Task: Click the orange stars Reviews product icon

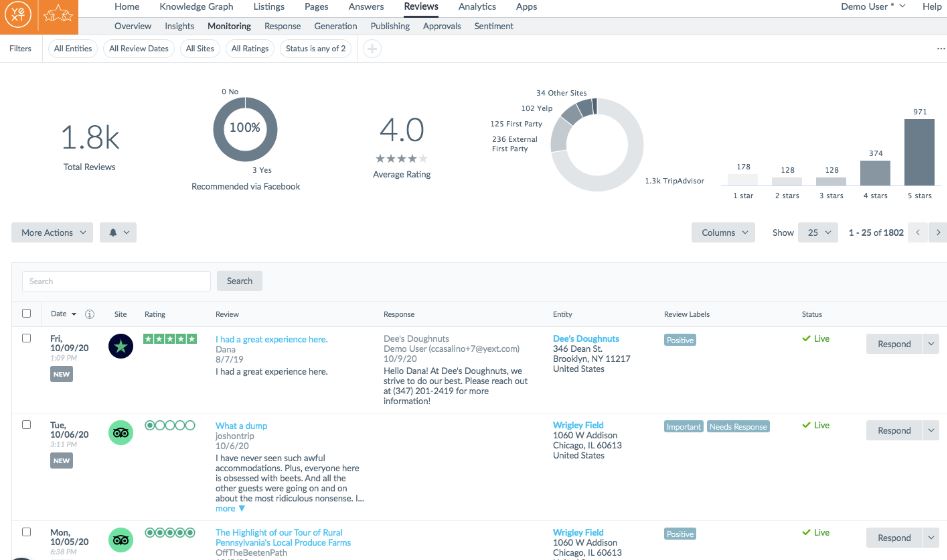Action: (x=59, y=14)
